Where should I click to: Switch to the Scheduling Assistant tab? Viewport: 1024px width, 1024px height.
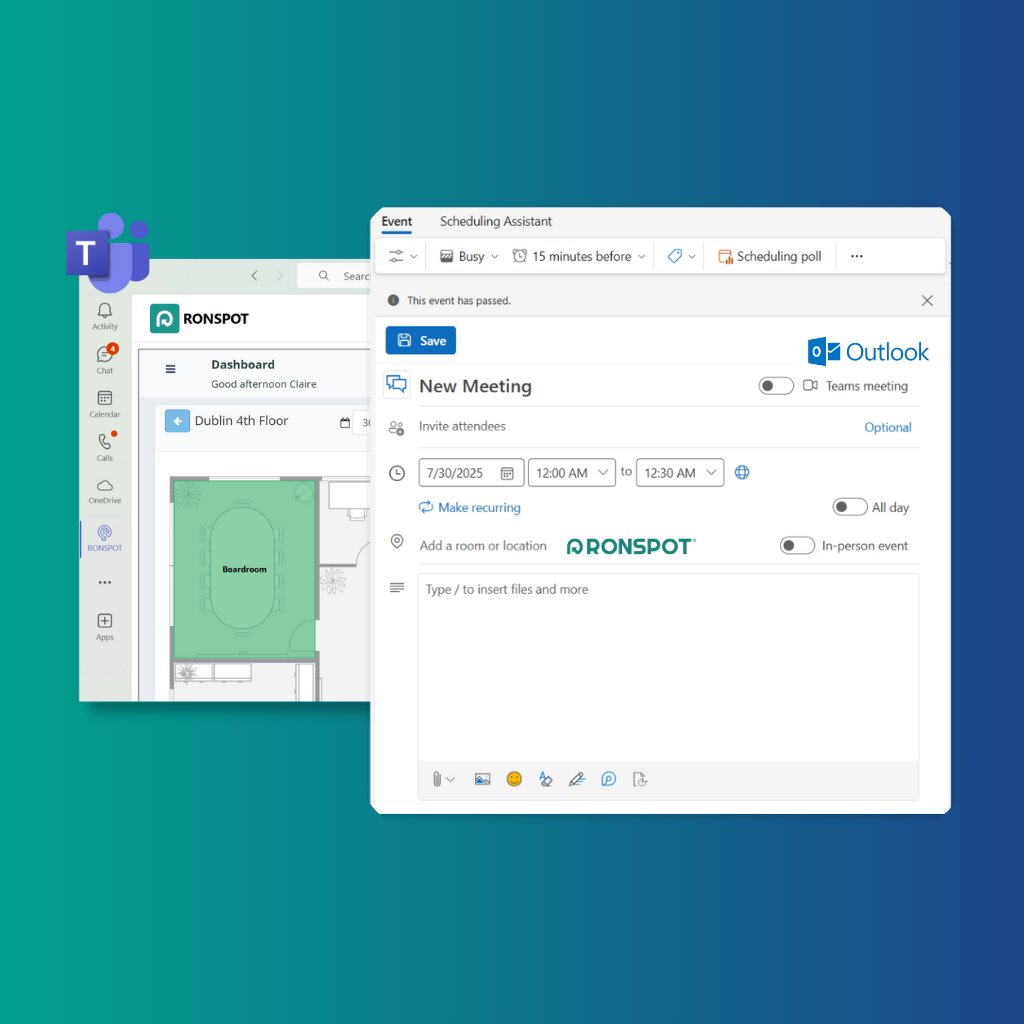pos(496,221)
